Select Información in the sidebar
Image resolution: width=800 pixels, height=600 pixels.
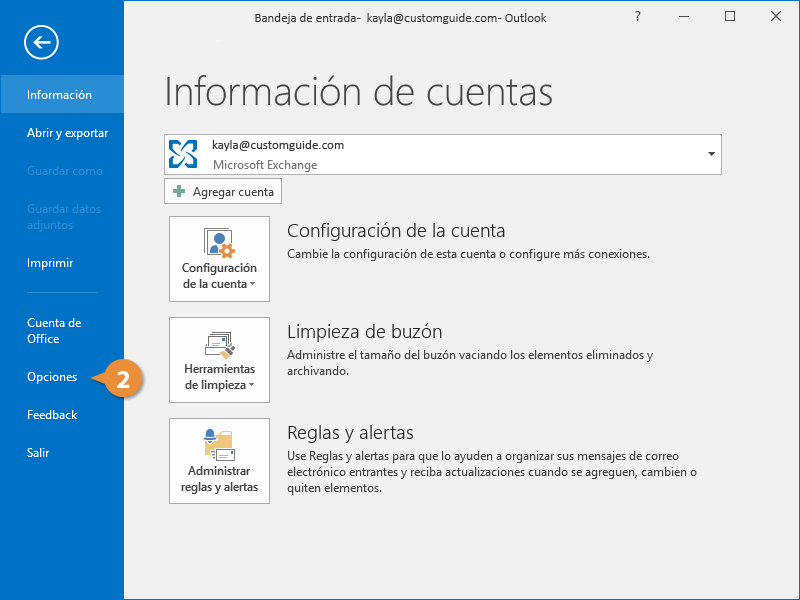[60, 95]
